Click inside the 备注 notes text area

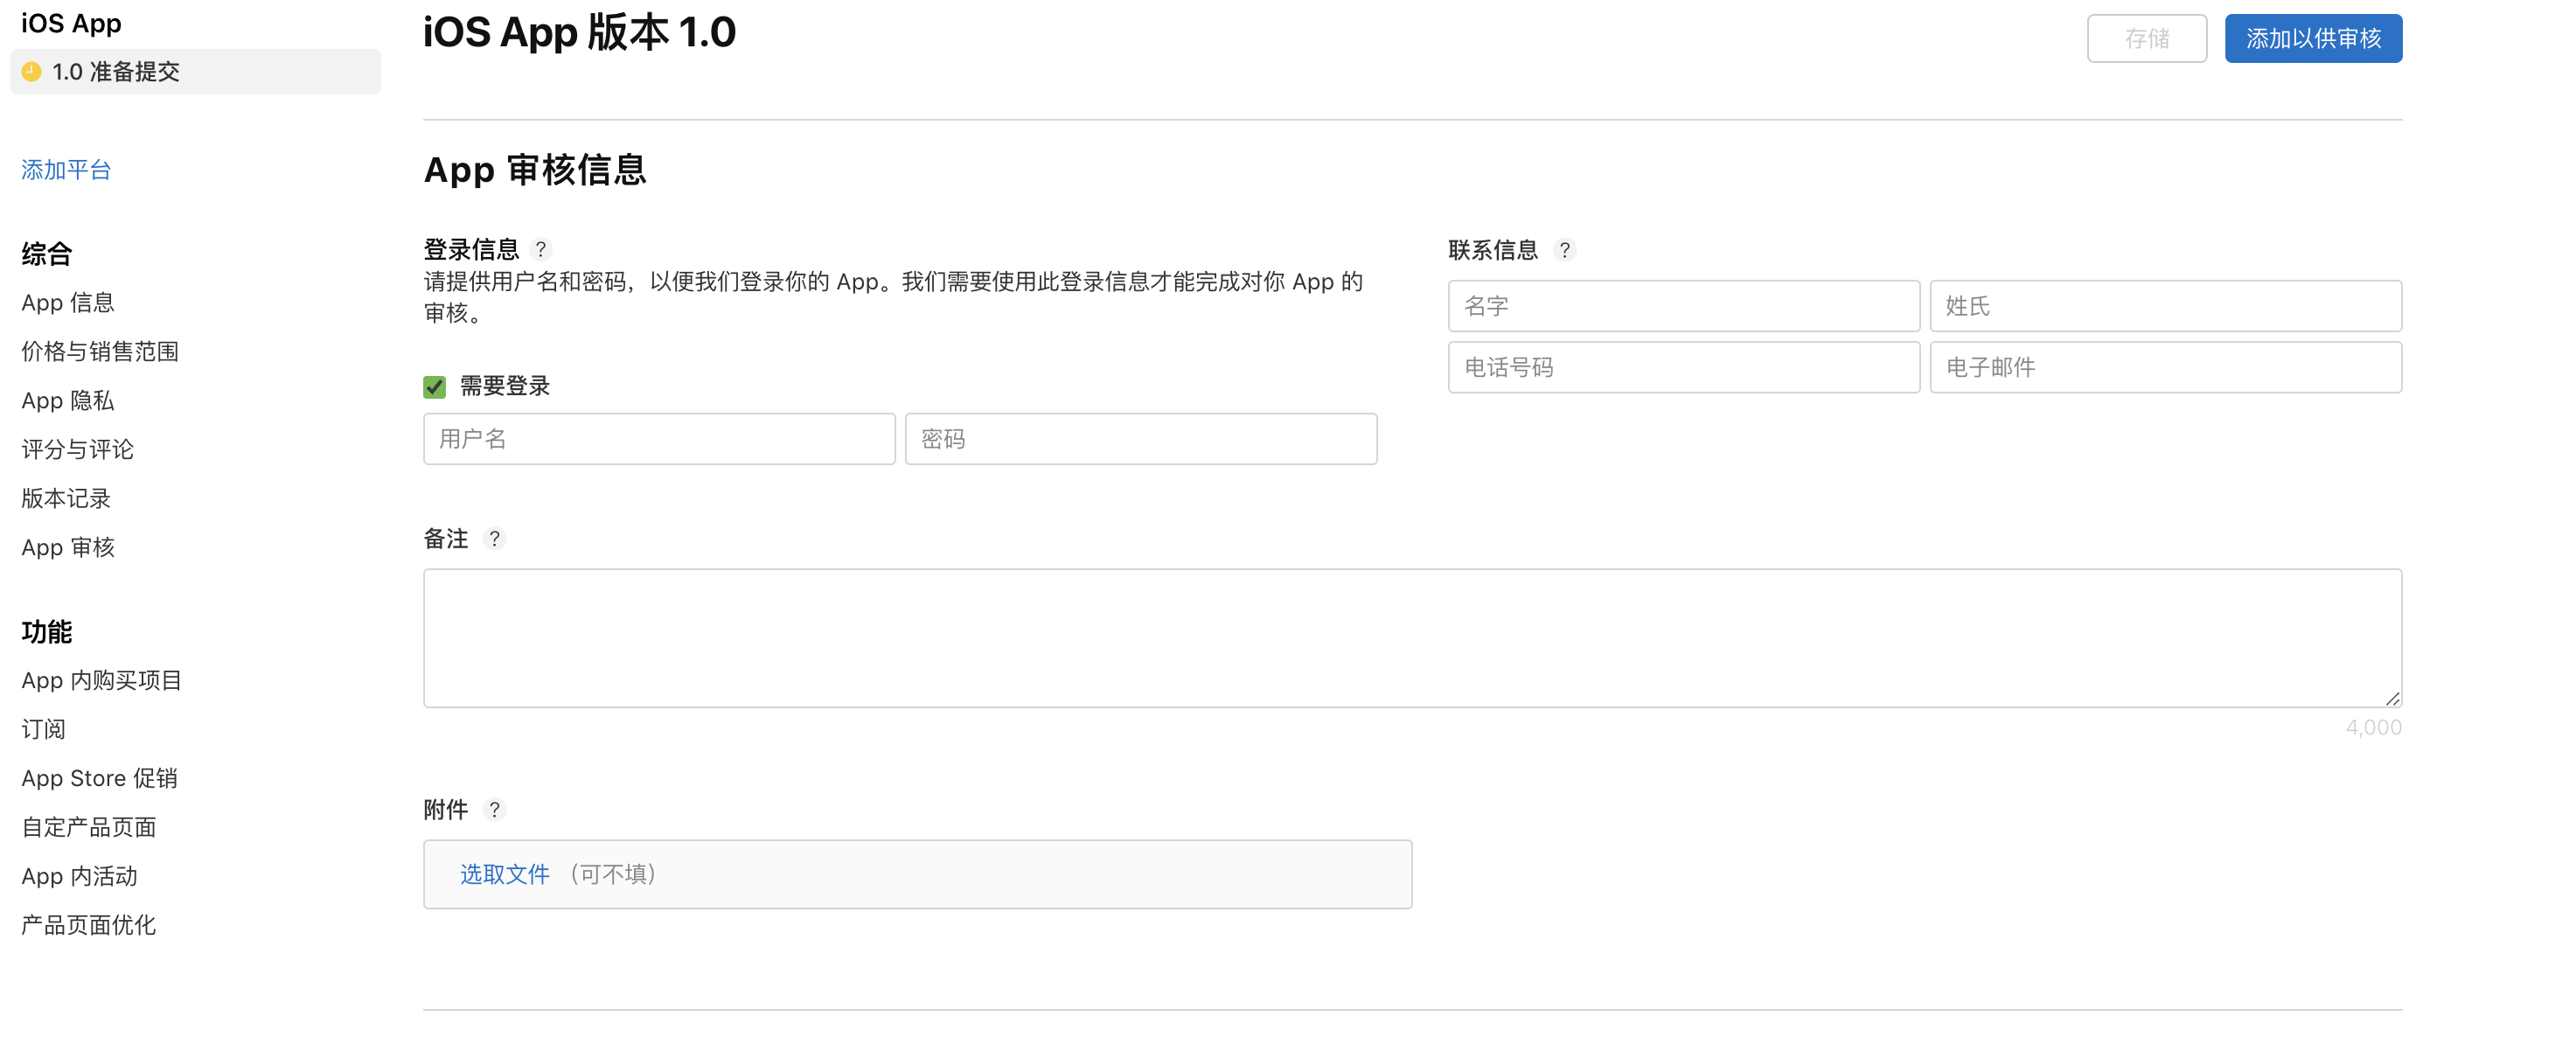click(x=1412, y=638)
